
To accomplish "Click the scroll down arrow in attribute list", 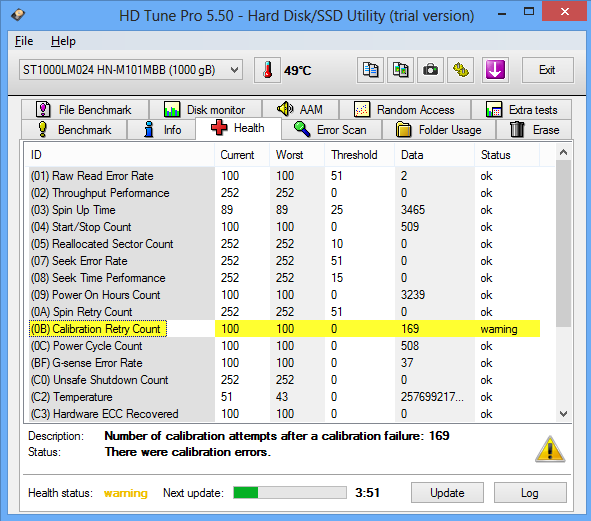I will (x=563, y=414).
